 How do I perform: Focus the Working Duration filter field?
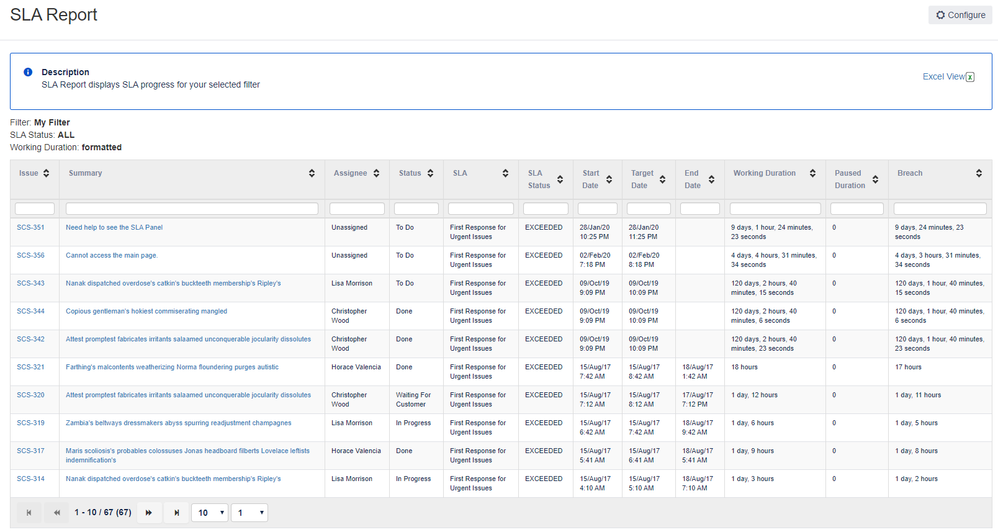(775, 209)
